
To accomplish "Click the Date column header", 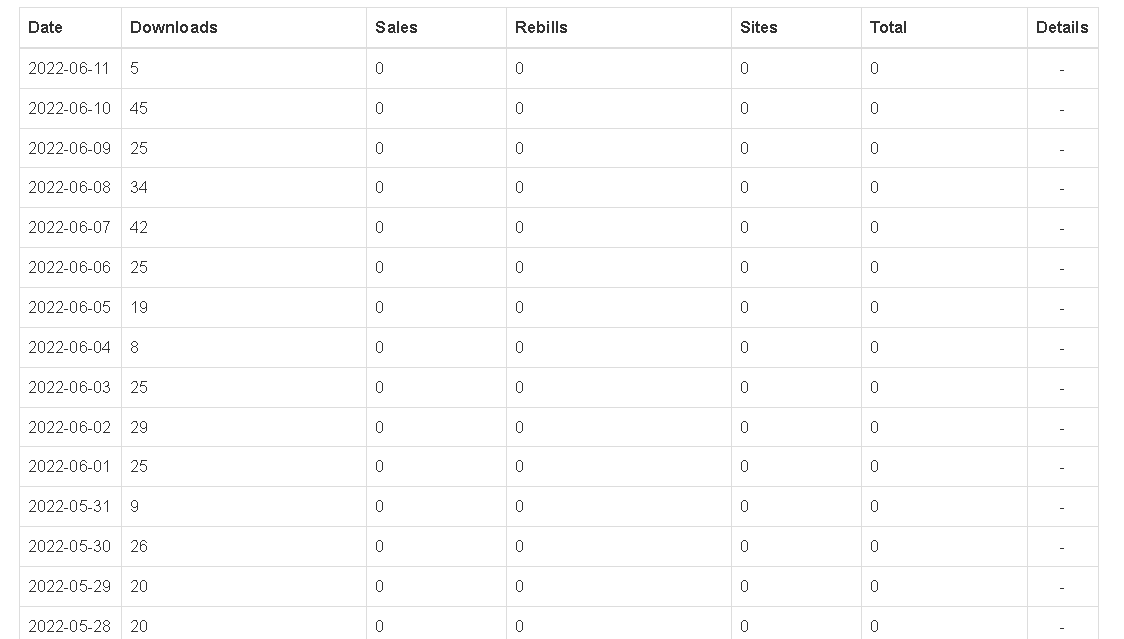I will [x=45, y=28].
